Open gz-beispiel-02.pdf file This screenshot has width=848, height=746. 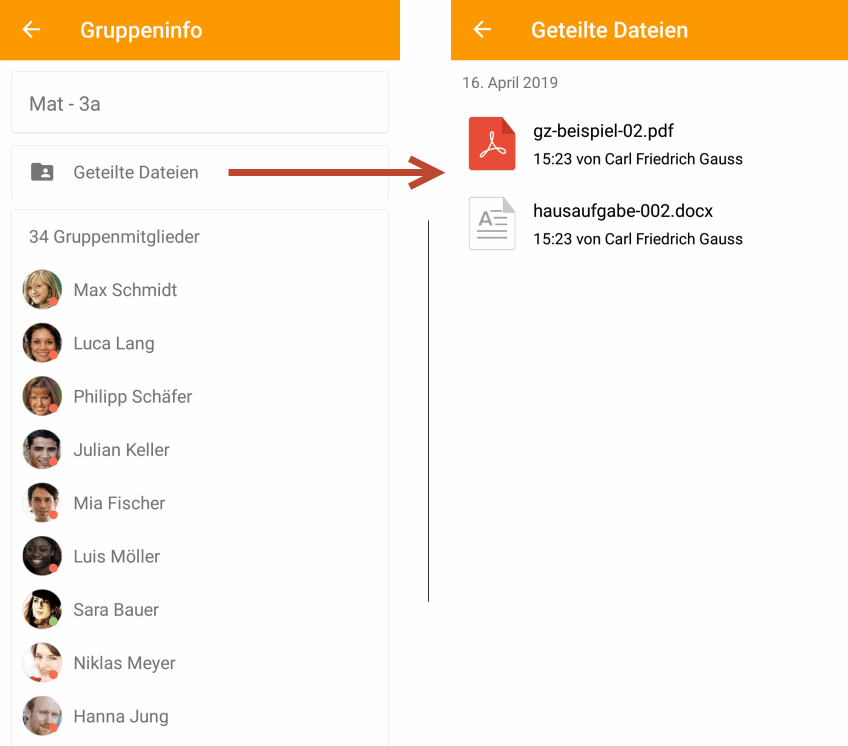pos(604,131)
